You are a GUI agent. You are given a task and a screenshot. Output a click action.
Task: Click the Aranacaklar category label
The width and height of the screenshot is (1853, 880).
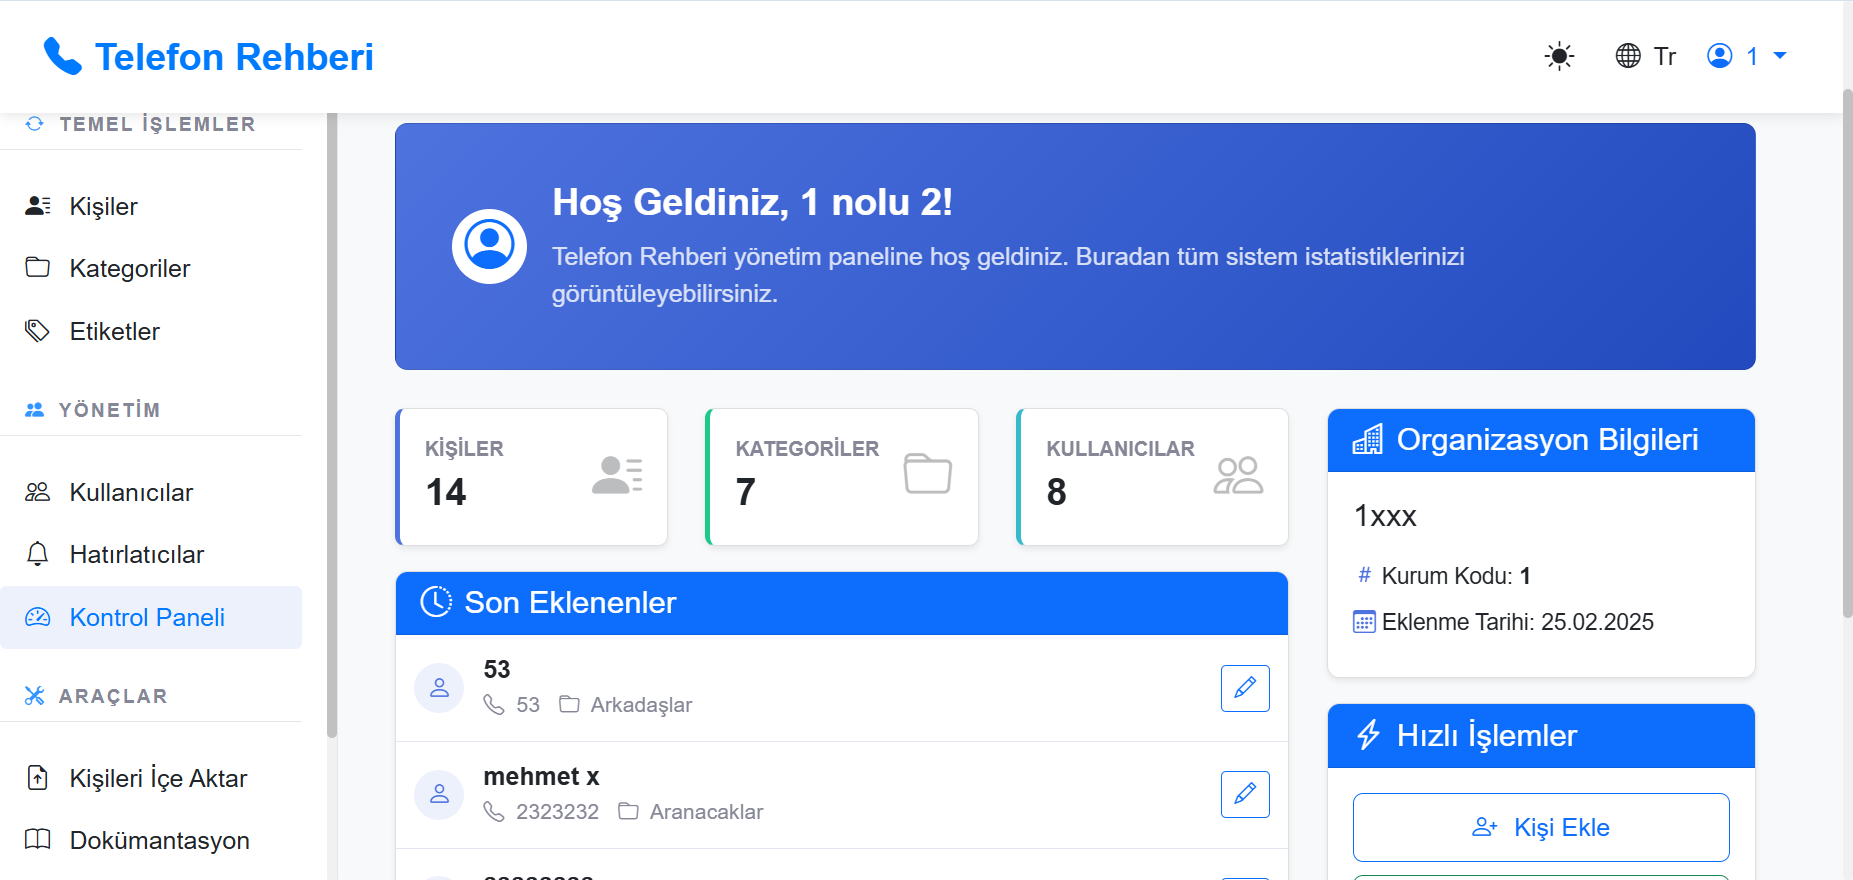click(x=706, y=812)
